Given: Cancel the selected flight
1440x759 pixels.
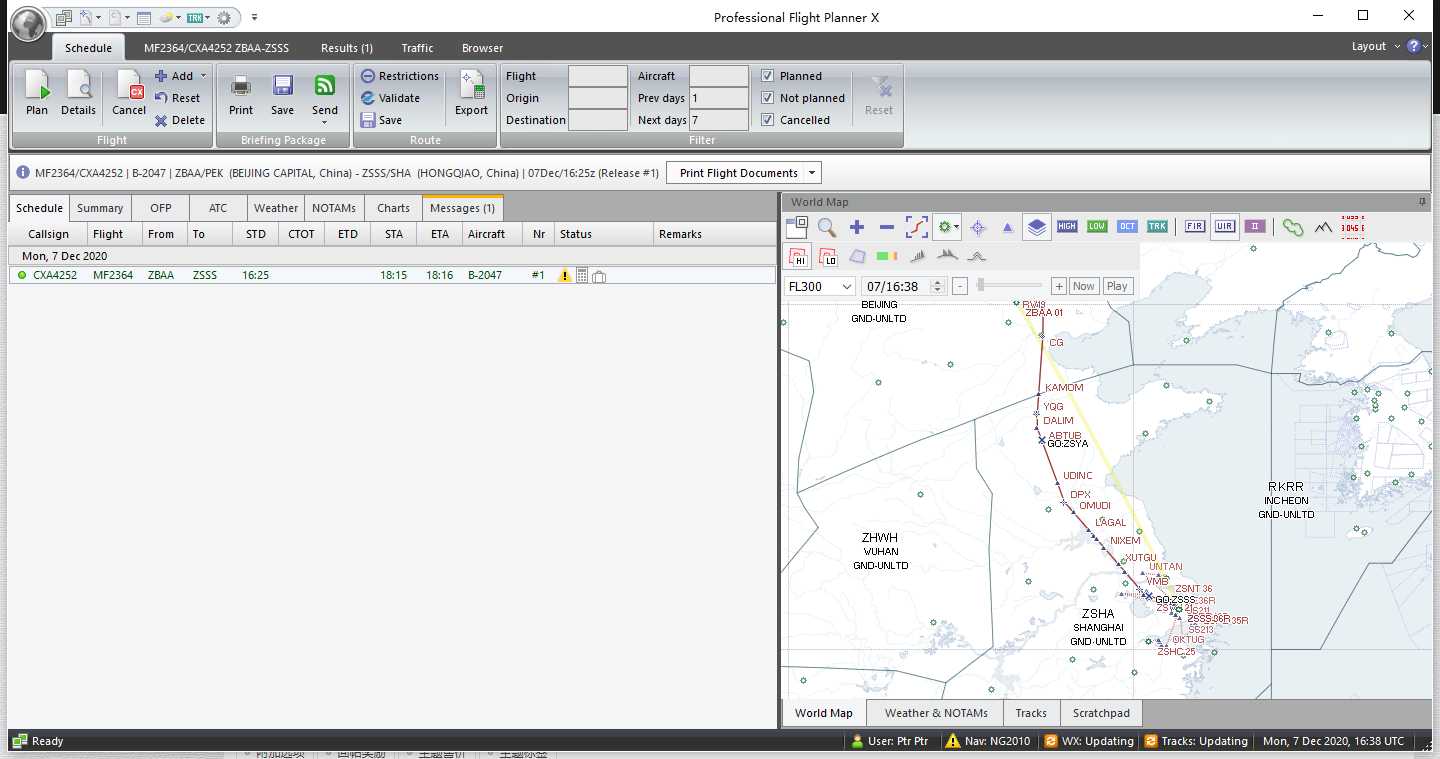Looking at the screenshot, I should point(129,93).
